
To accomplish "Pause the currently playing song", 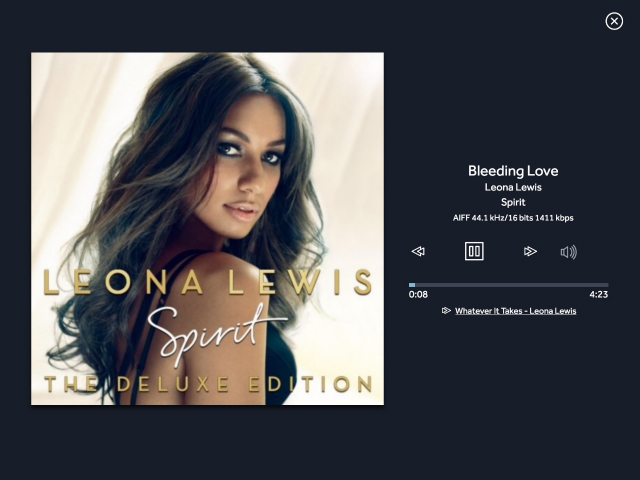I will tap(474, 251).
